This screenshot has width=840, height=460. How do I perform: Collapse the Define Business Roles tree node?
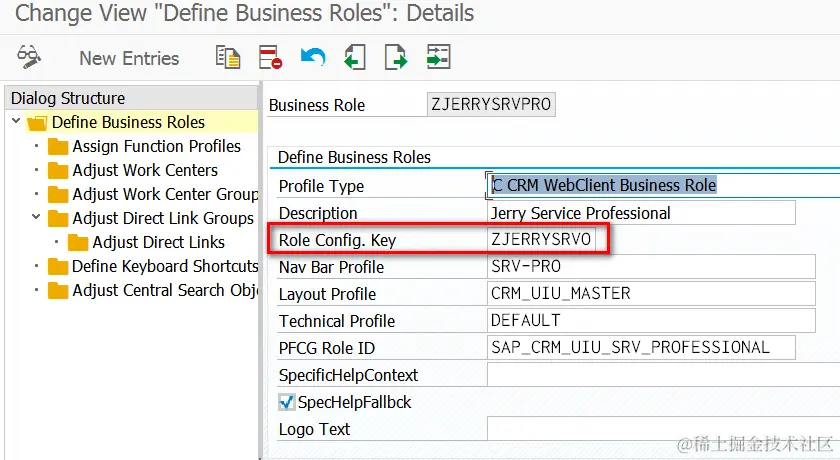click(x=16, y=122)
